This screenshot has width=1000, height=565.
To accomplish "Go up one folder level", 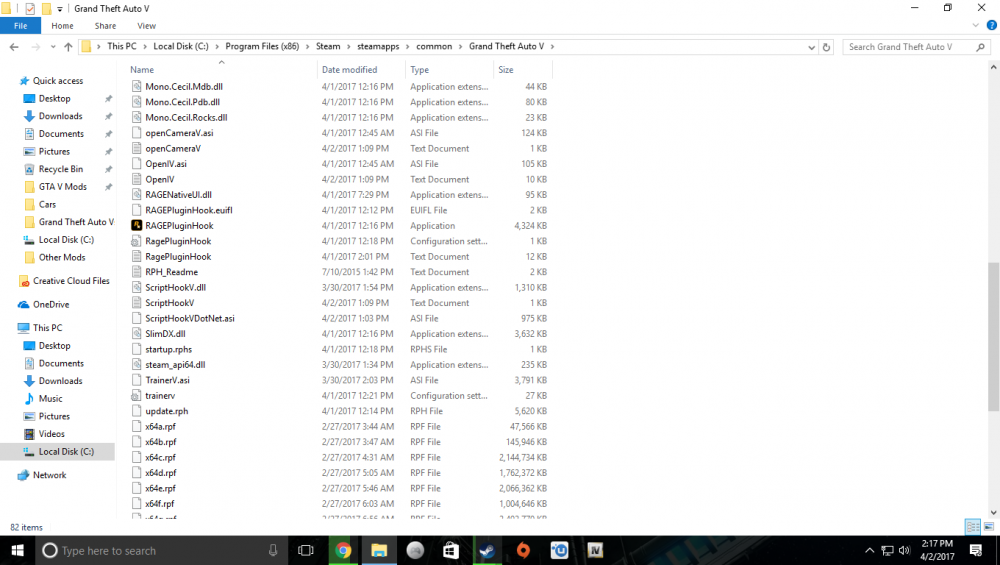I will (68, 47).
